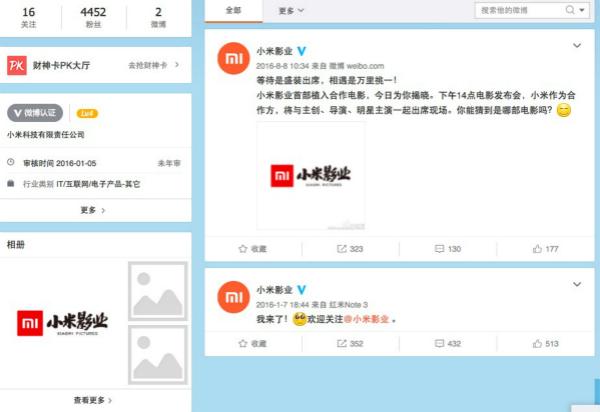Expand profile info with 更多
600x412 pixels.
pyautogui.click(x=93, y=210)
